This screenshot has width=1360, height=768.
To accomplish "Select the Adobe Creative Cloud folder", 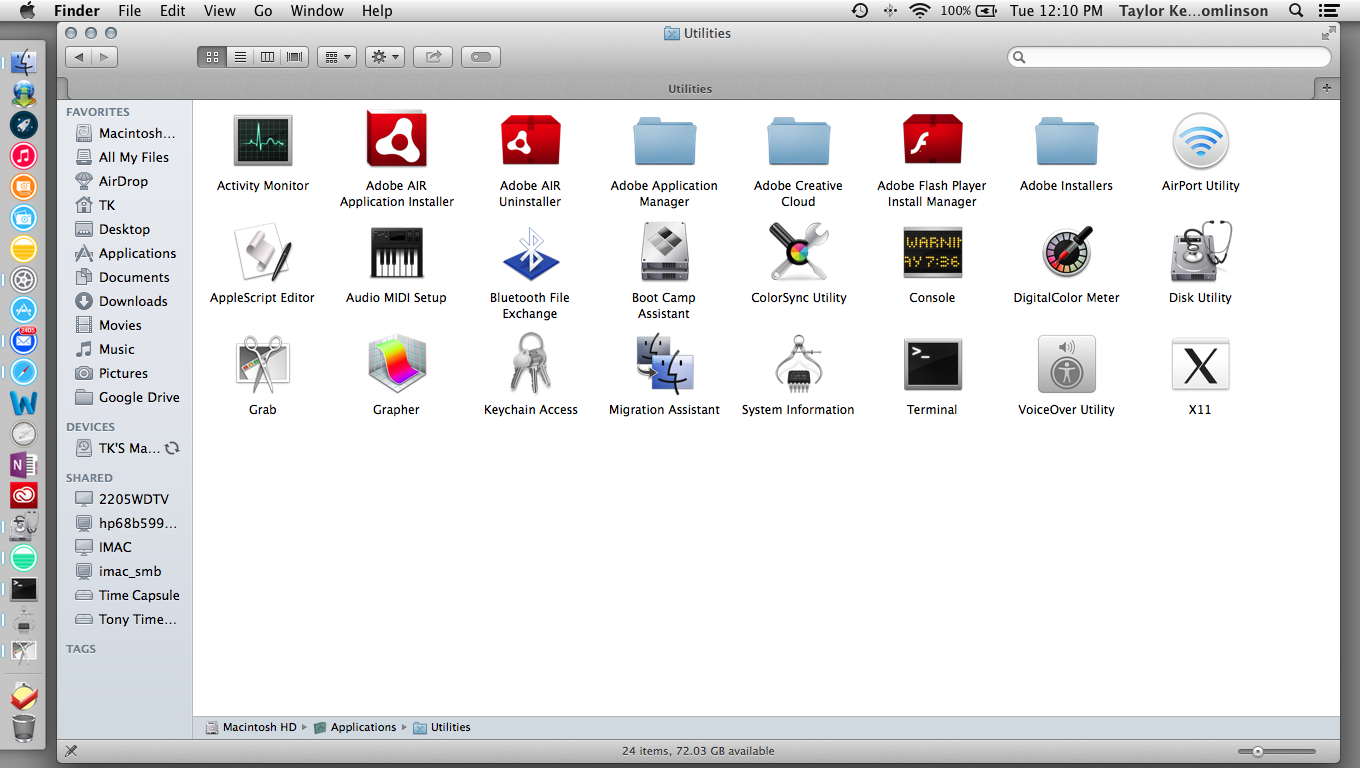I will click(798, 141).
